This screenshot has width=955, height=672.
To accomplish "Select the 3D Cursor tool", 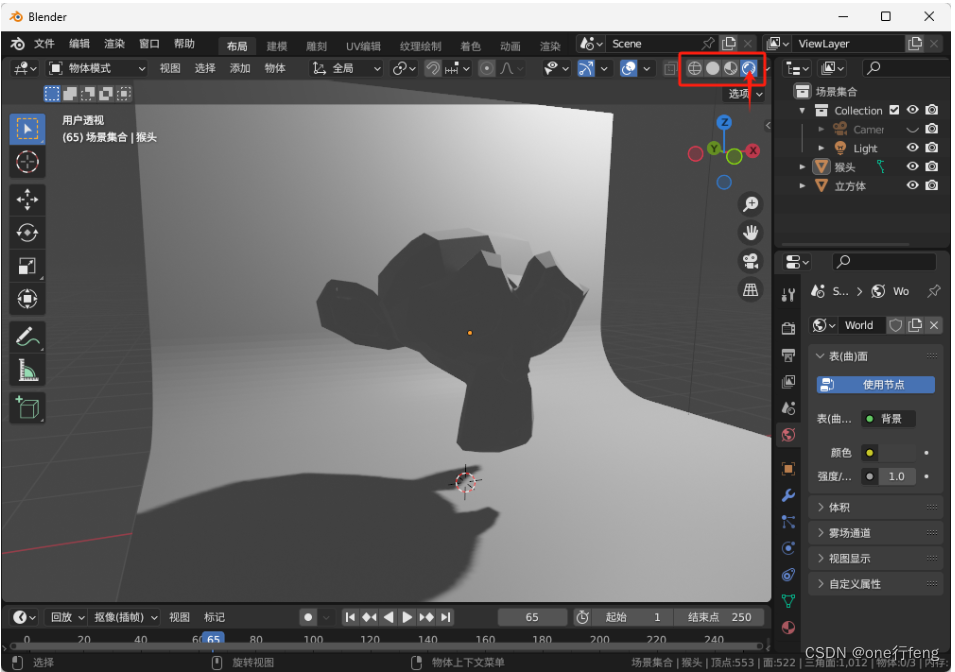I will pos(27,161).
